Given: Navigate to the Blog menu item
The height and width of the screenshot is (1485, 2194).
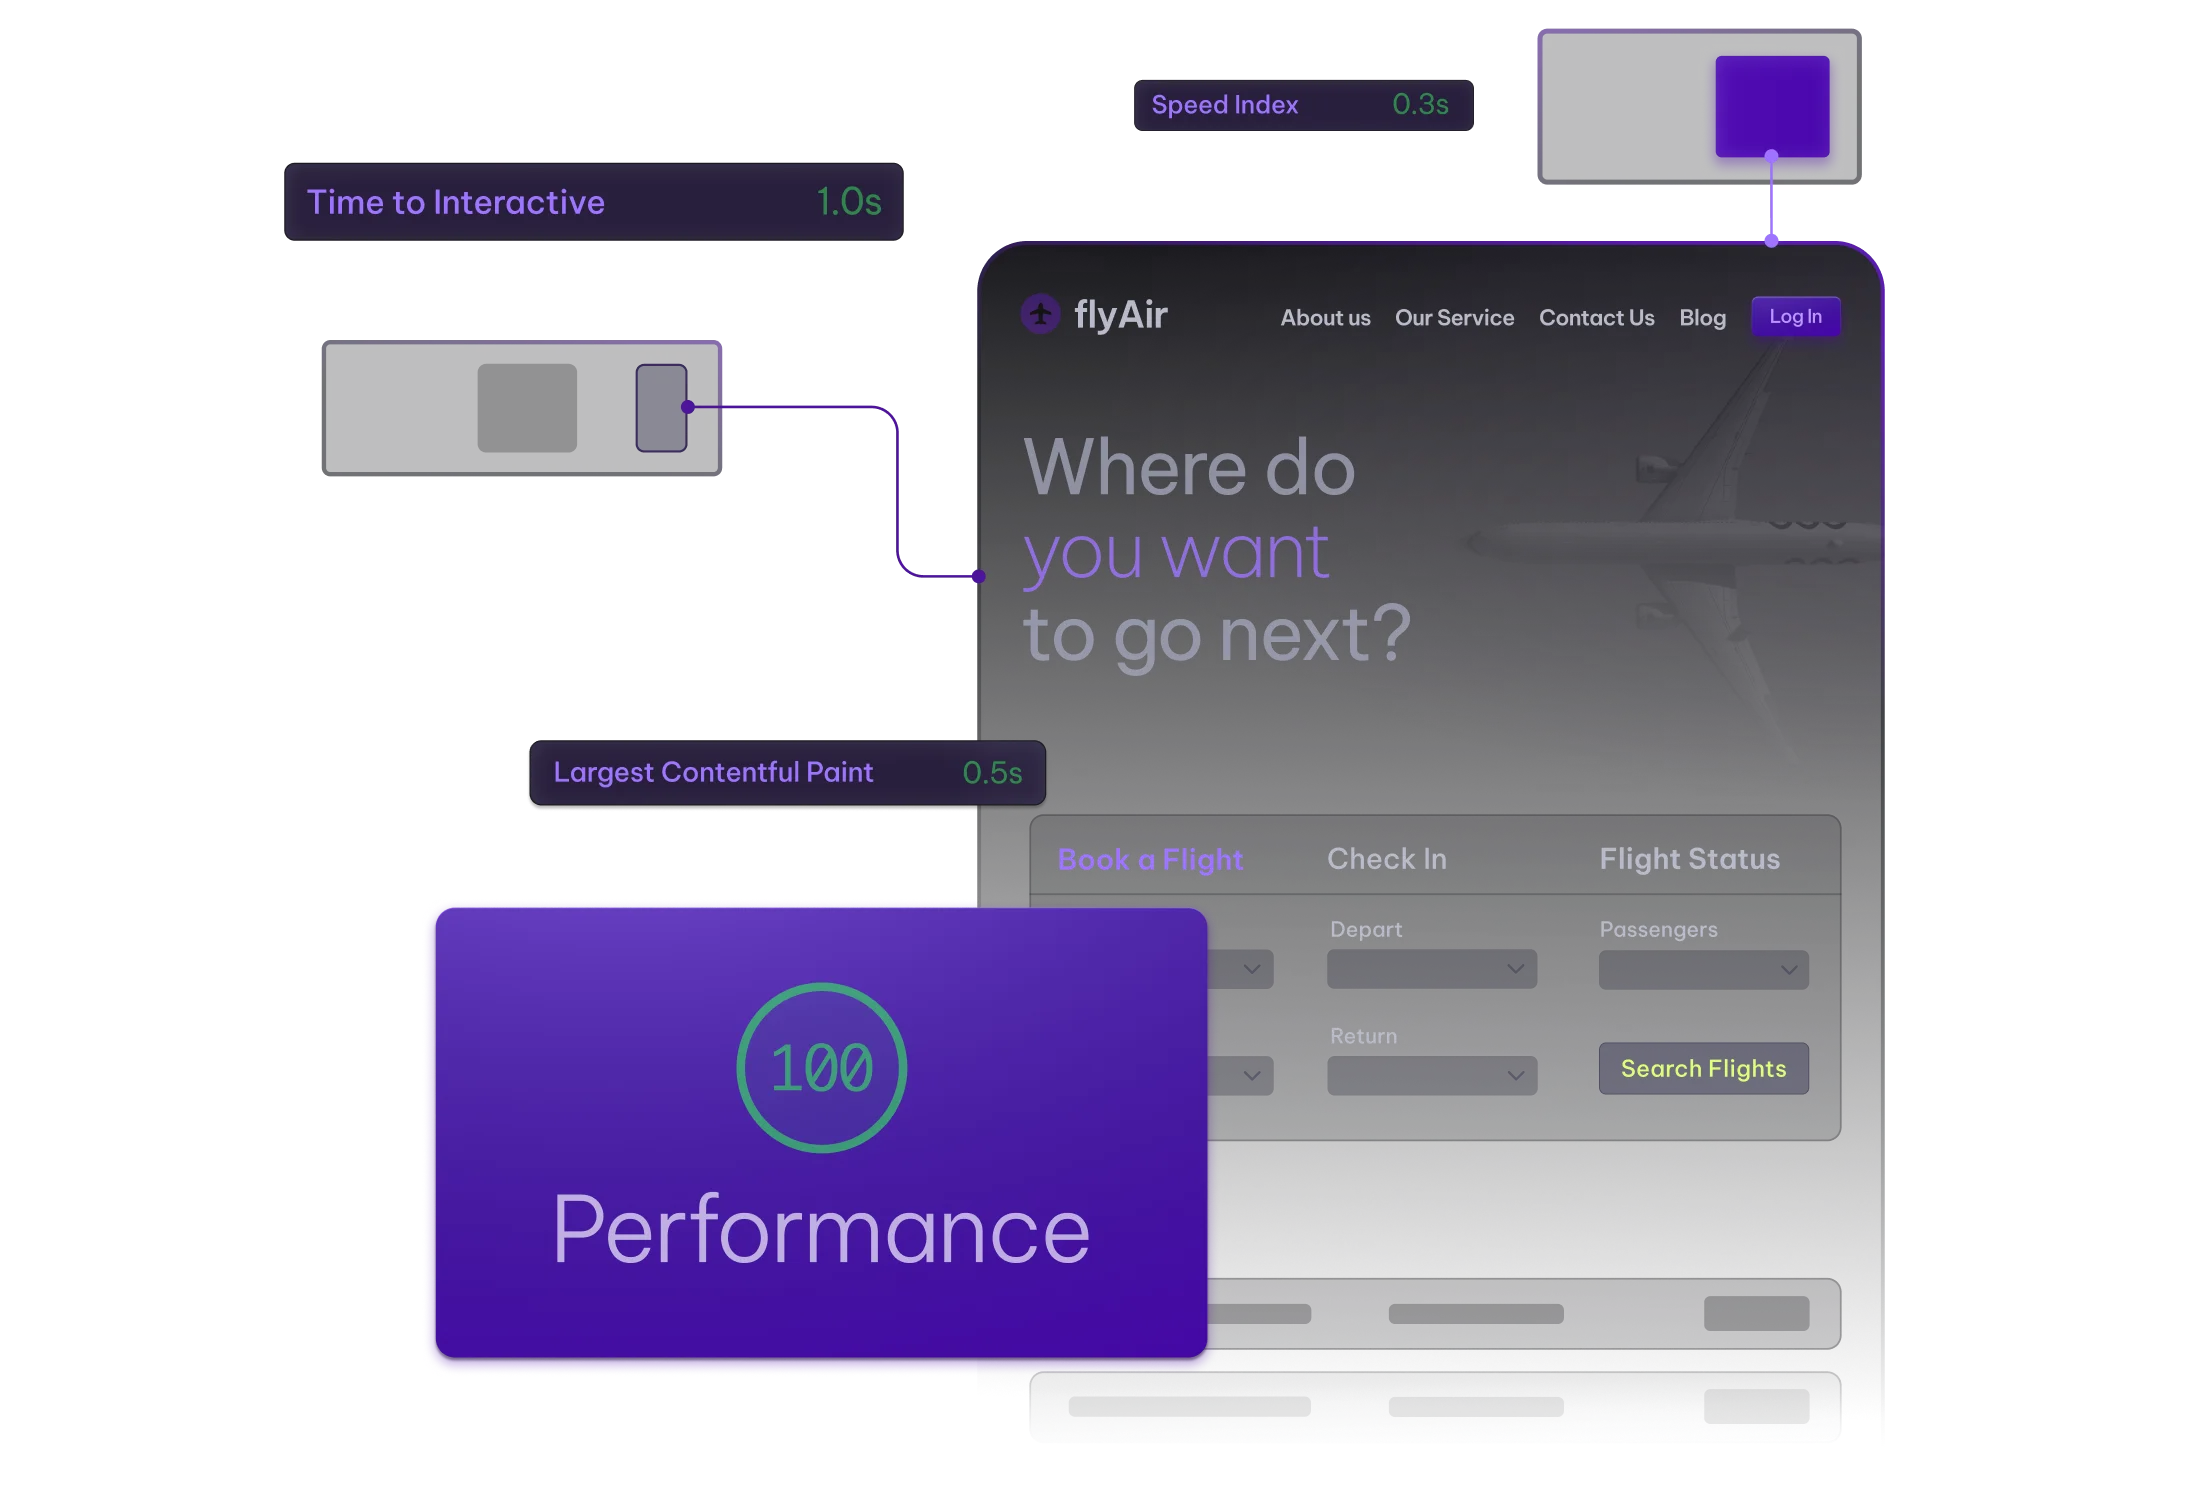Looking at the screenshot, I should (x=1702, y=317).
